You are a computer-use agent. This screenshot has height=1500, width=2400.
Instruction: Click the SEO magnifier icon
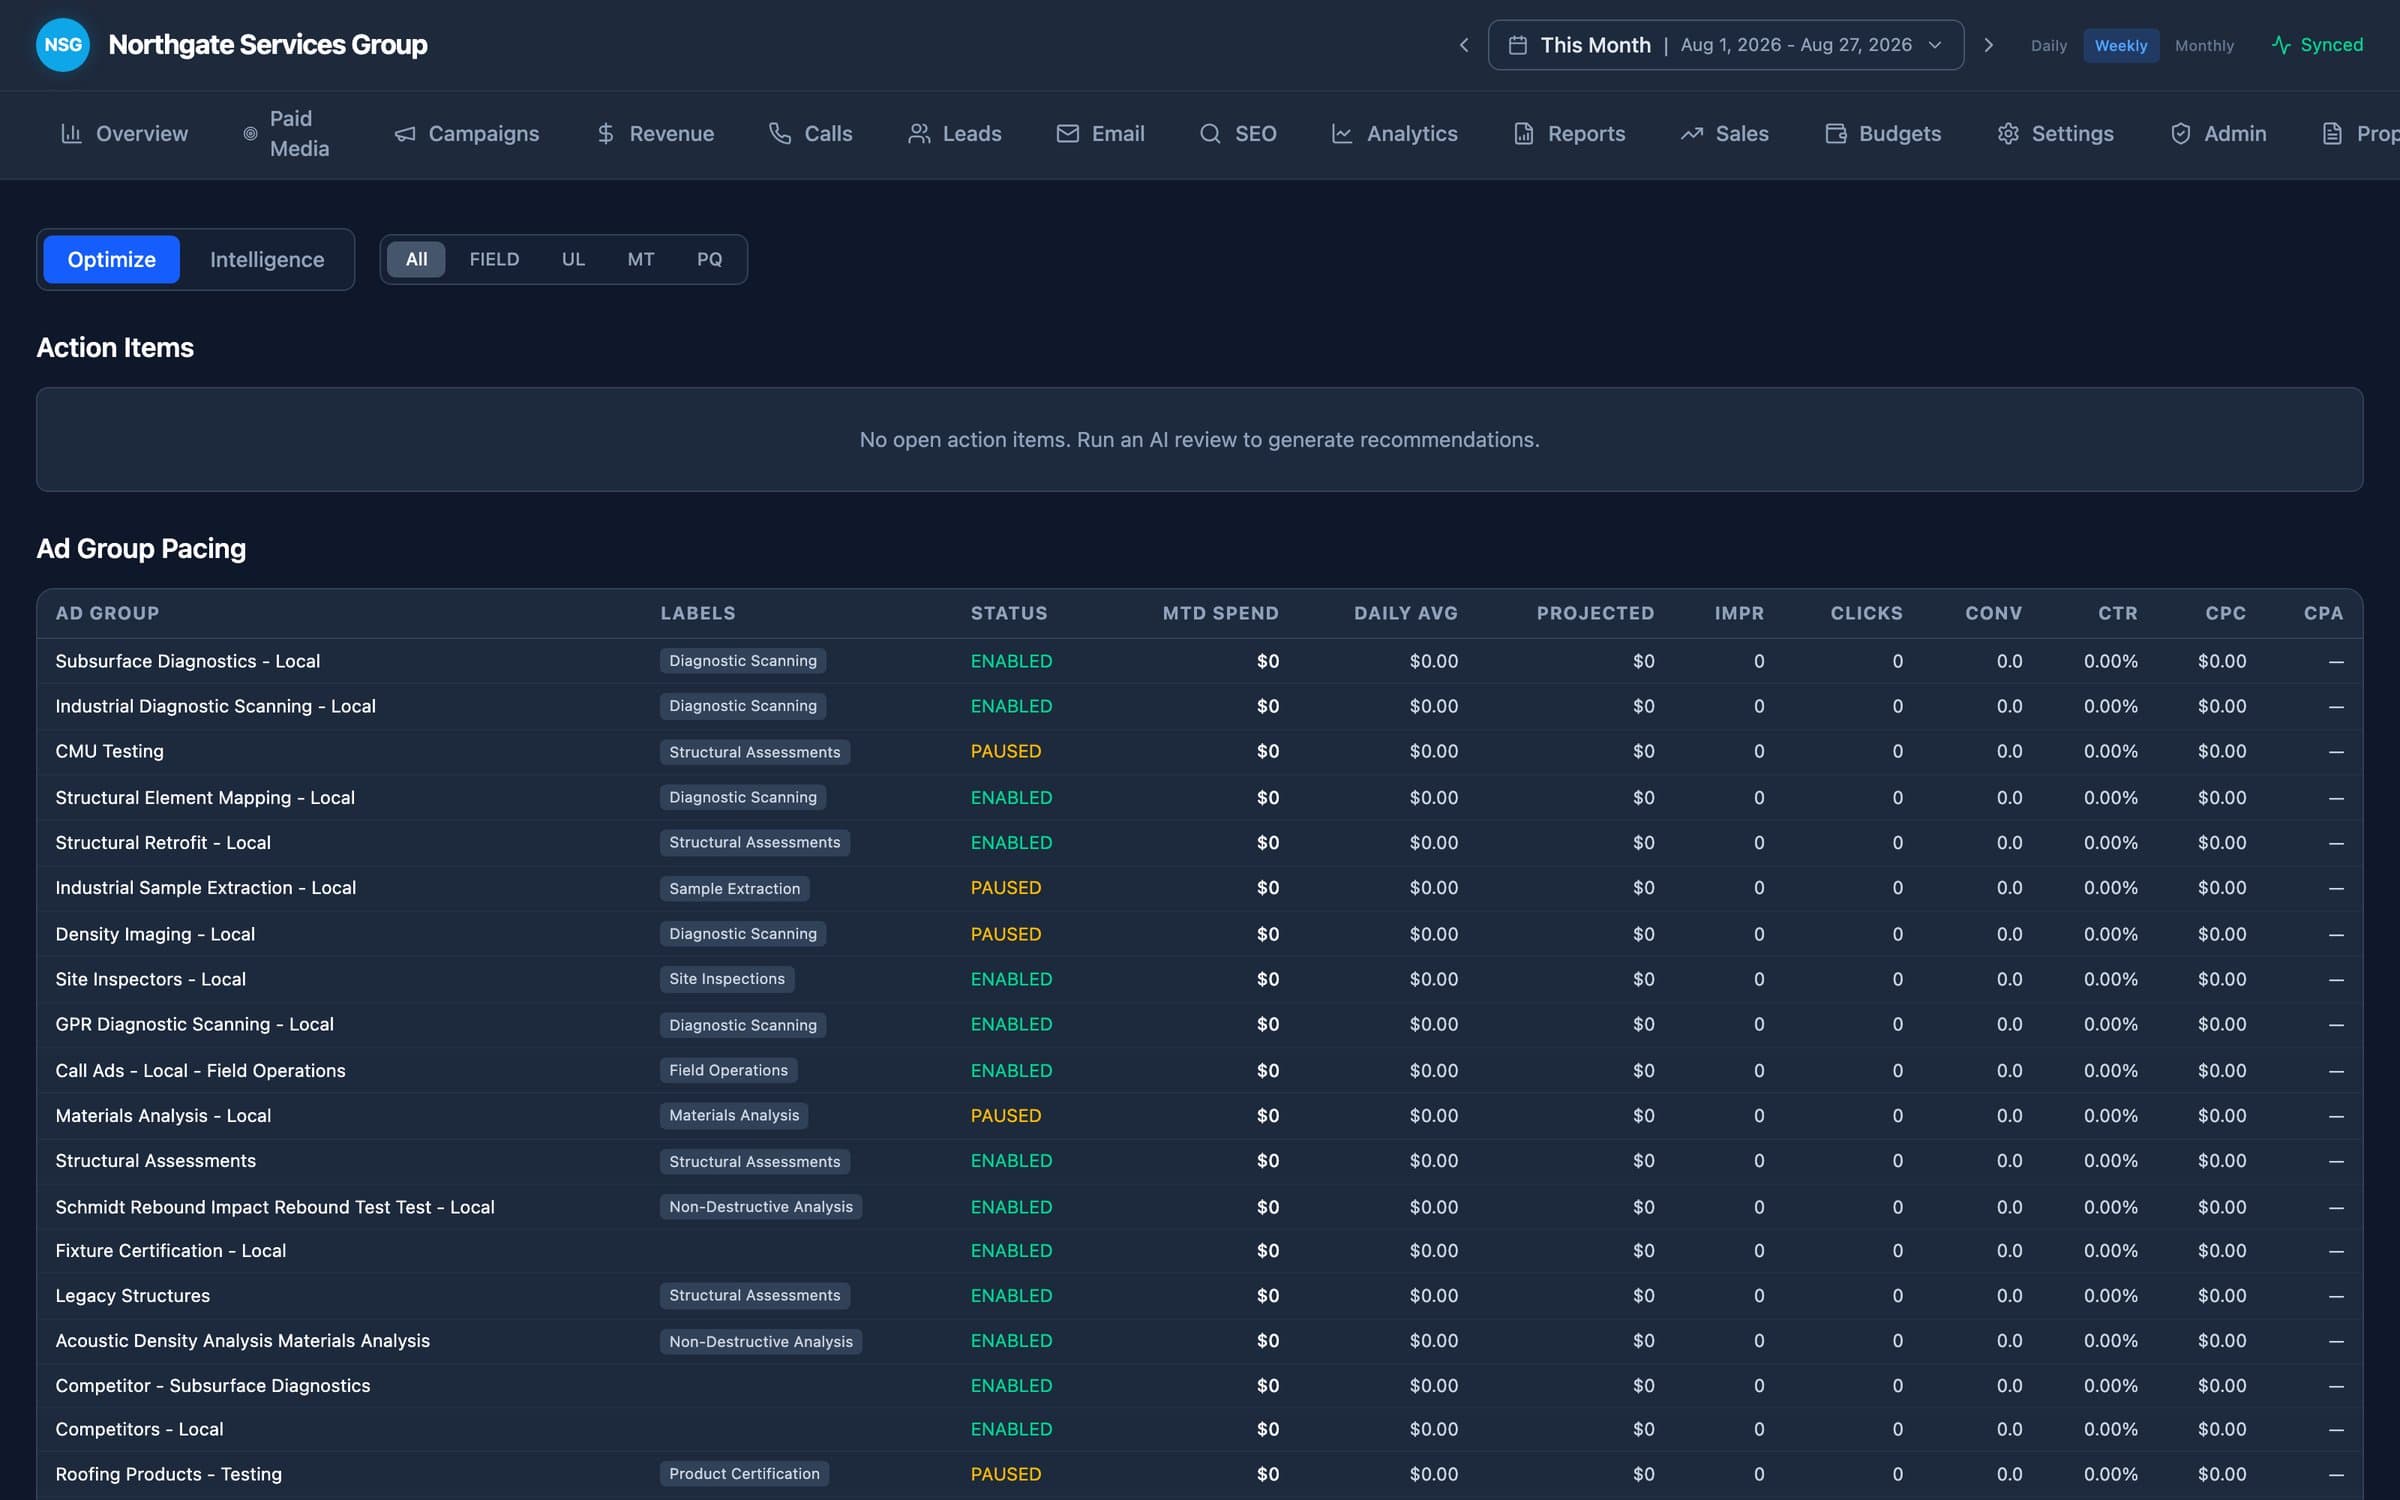(1210, 133)
